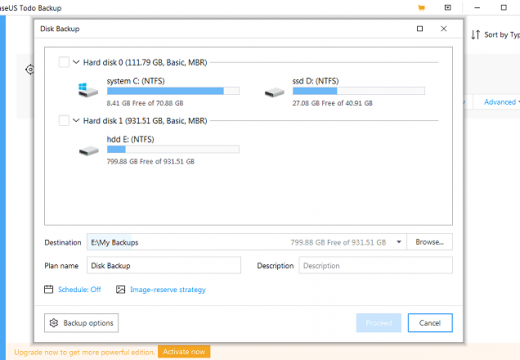Close the Disk Backup dialog
The height and width of the screenshot is (360, 520).
tap(444, 29)
